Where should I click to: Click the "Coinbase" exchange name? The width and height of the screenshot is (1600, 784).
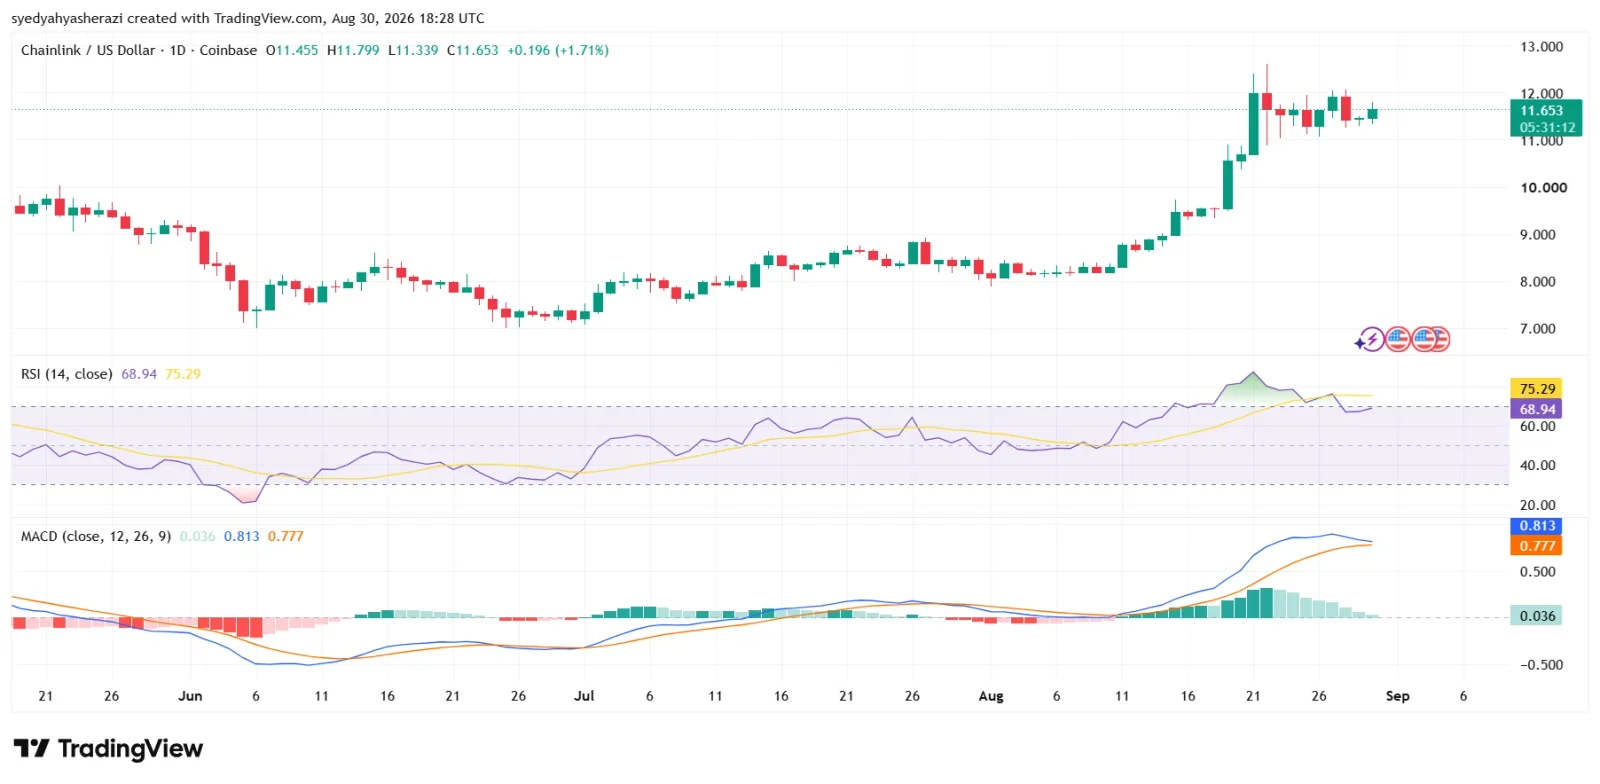pyautogui.click(x=228, y=50)
